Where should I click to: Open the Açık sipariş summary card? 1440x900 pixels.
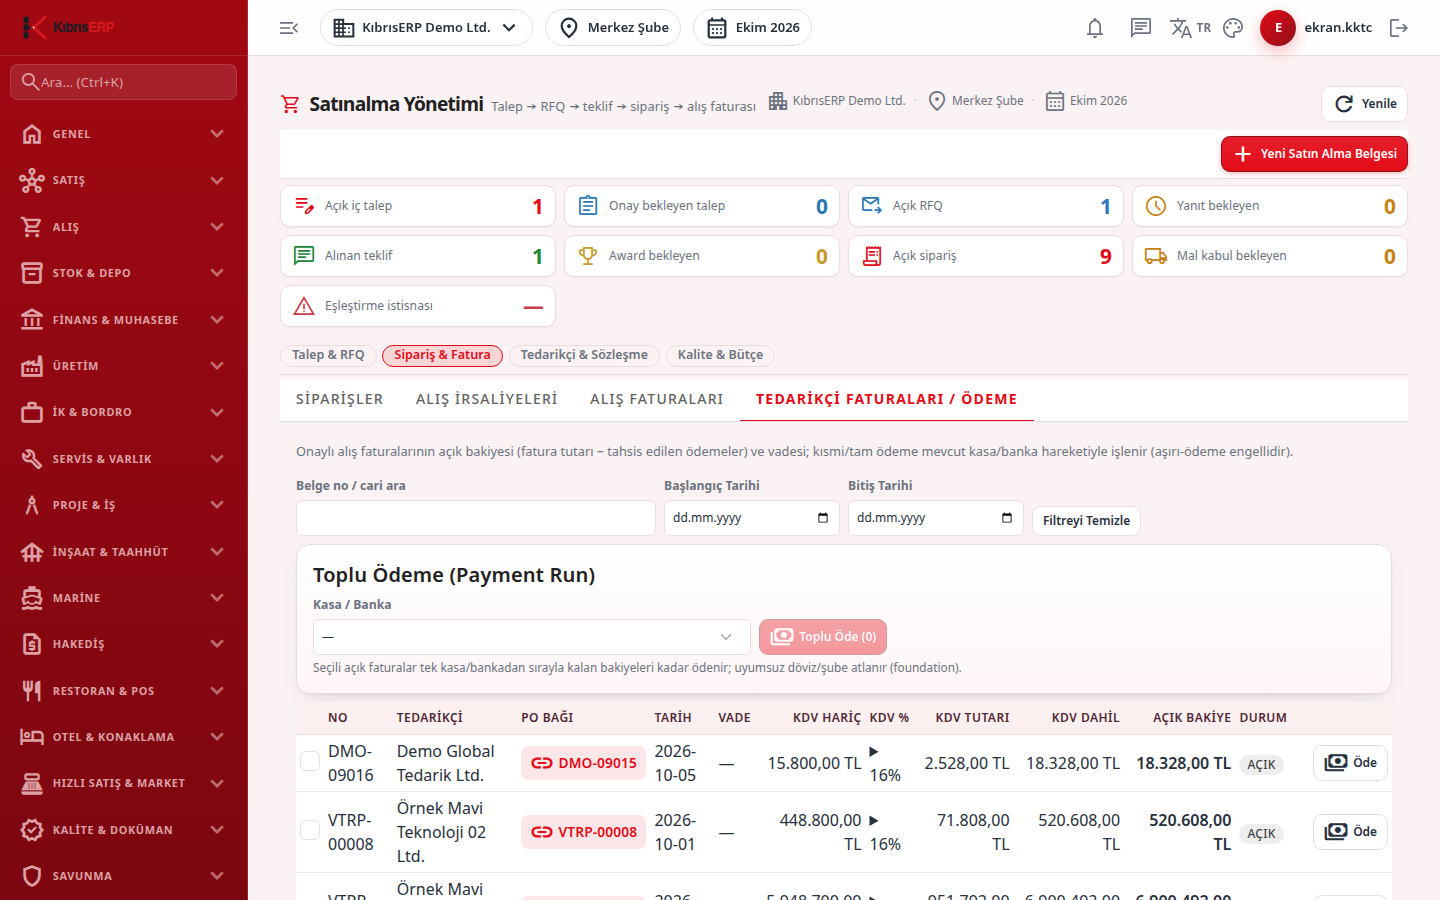tap(986, 256)
